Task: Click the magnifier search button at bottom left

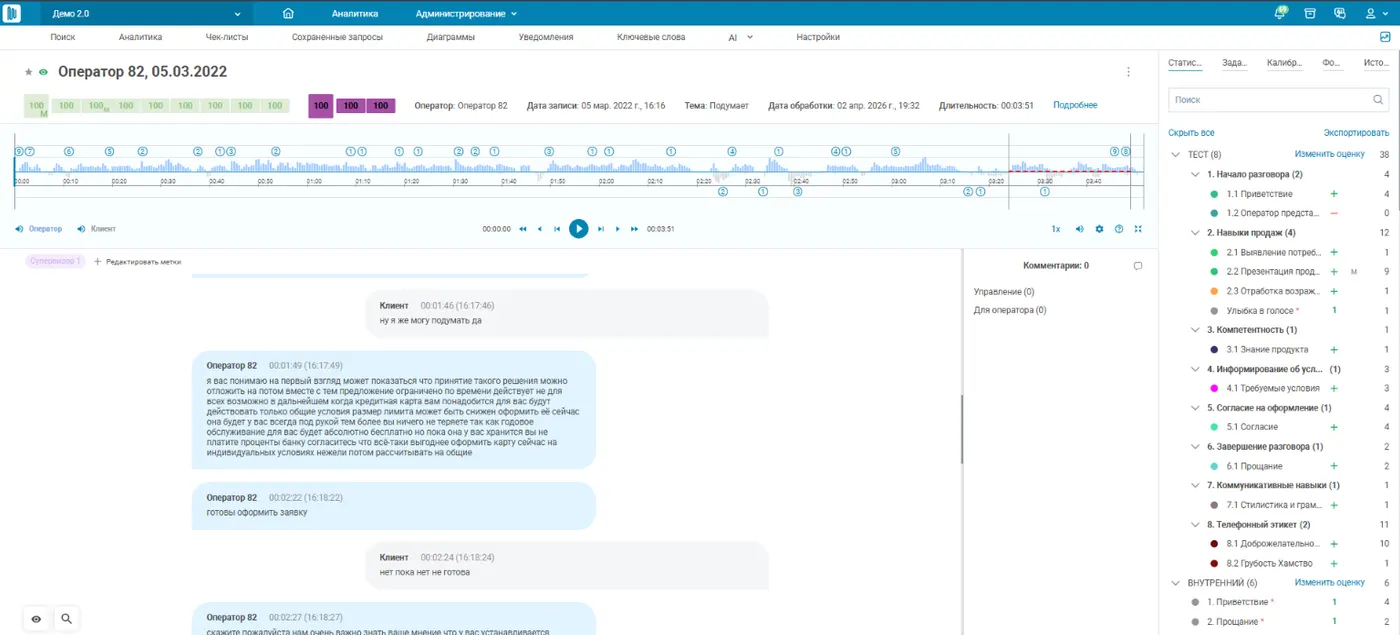Action: pyautogui.click(x=66, y=619)
